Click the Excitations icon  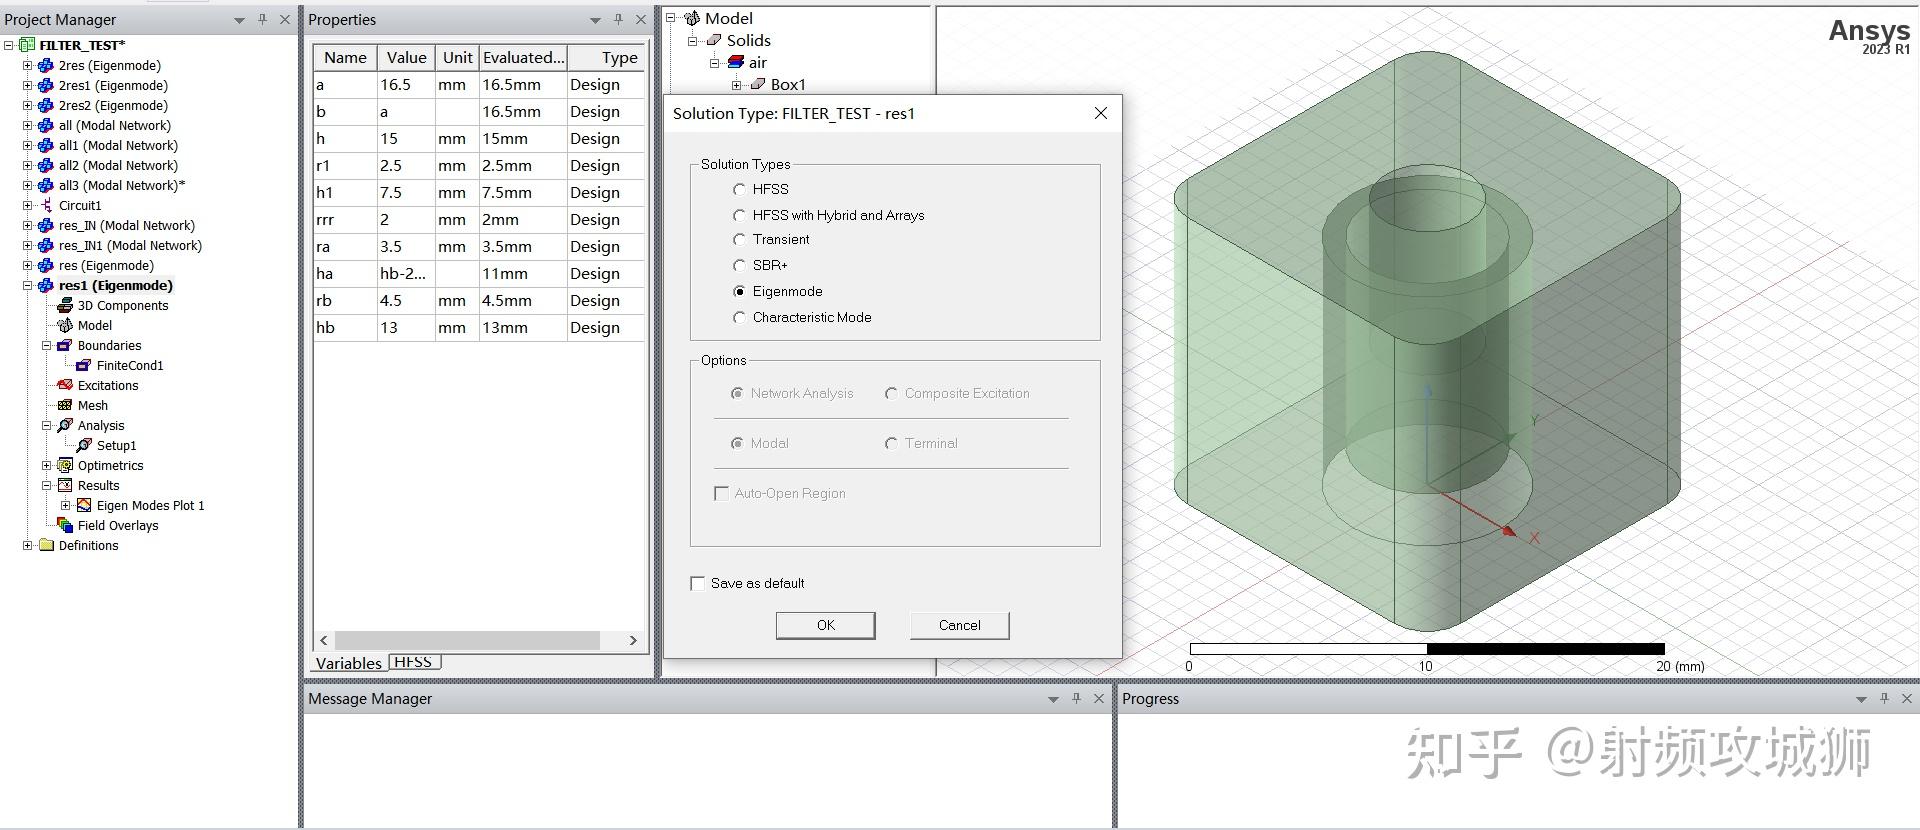pyautogui.click(x=65, y=385)
